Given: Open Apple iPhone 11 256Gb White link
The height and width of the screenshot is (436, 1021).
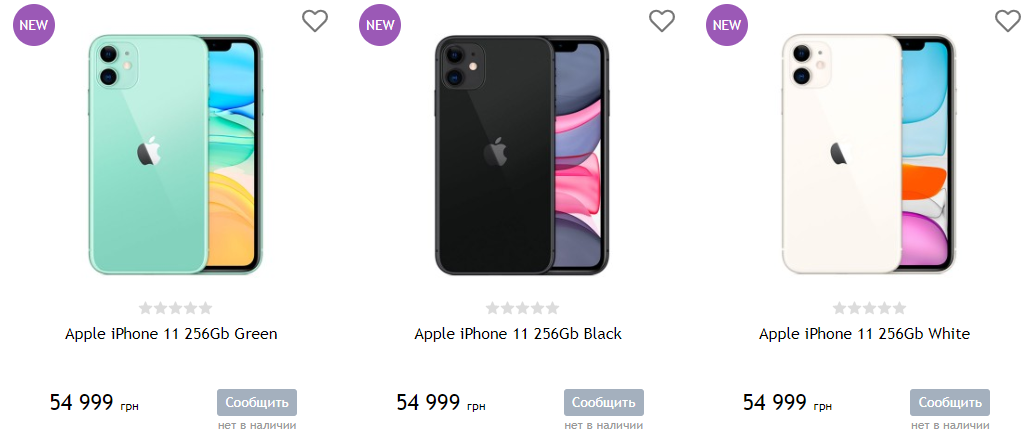Looking at the screenshot, I should [x=864, y=334].
